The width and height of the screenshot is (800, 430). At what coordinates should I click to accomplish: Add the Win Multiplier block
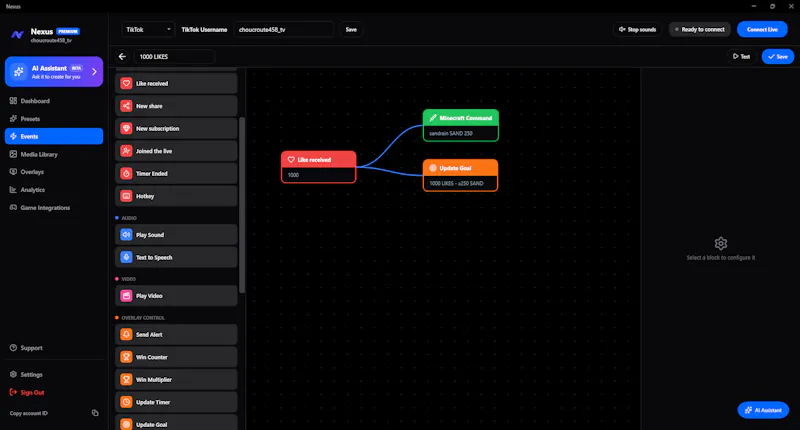pyautogui.click(x=176, y=380)
